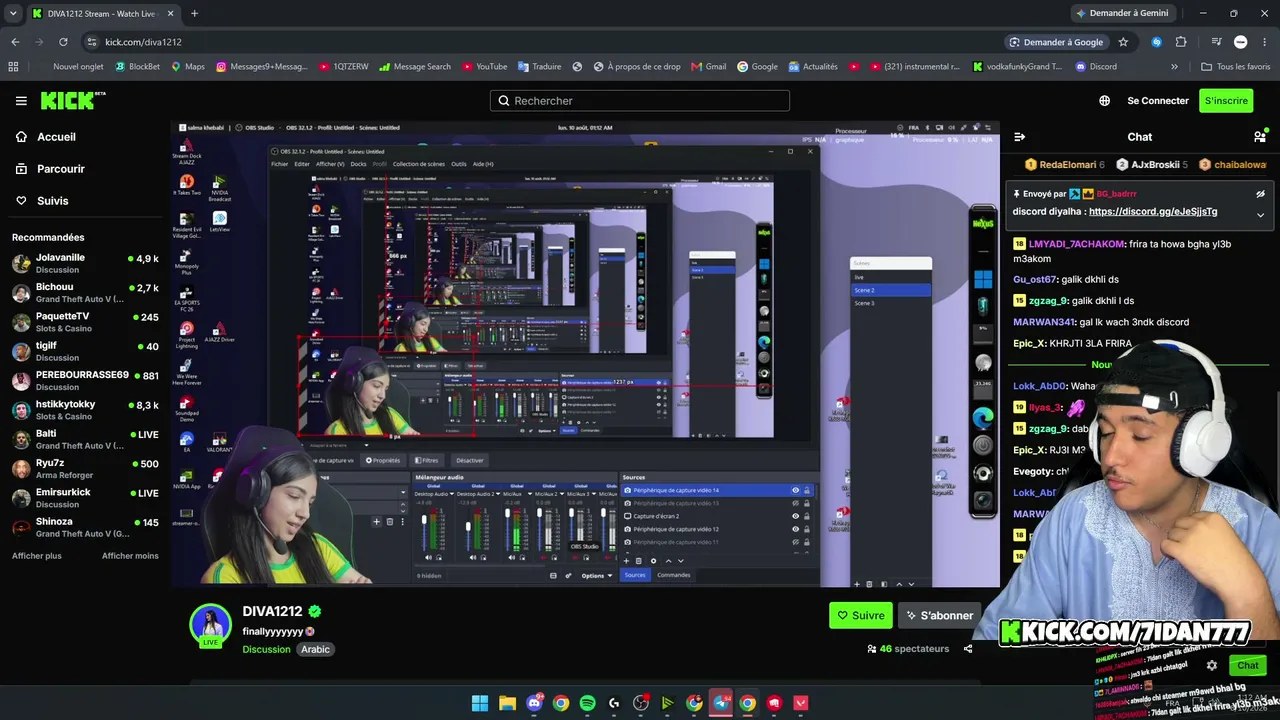
Task: Open the Shinoza recommended channel
Action: 85,527
